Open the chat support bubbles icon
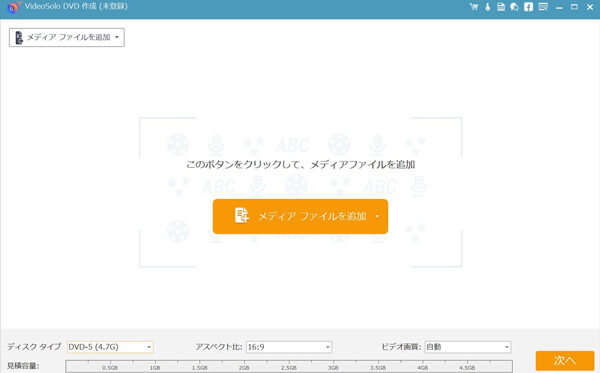 (x=514, y=7)
